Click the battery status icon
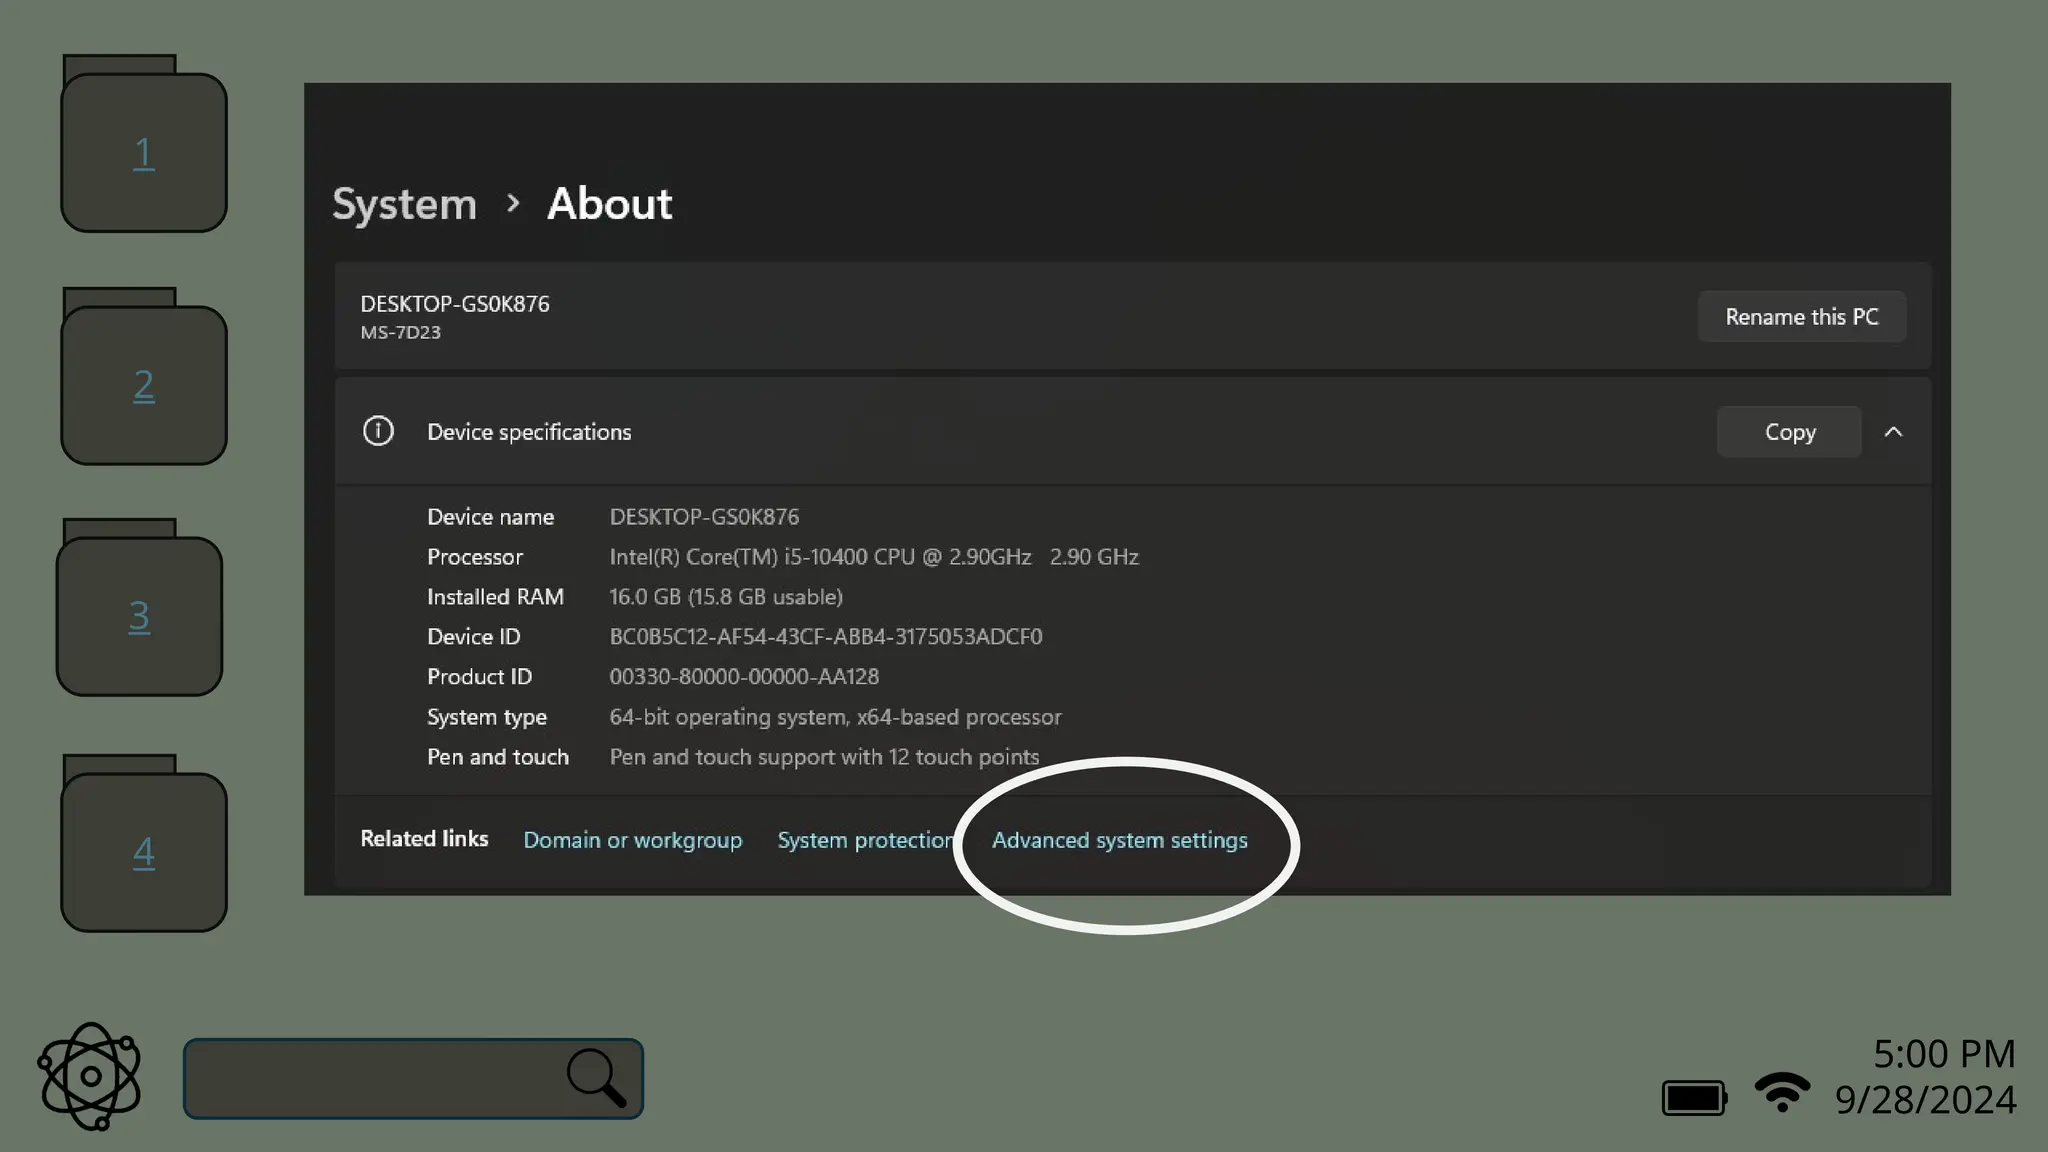Viewport: 2048px width, 1152px height. [x=1693, y=1097]
